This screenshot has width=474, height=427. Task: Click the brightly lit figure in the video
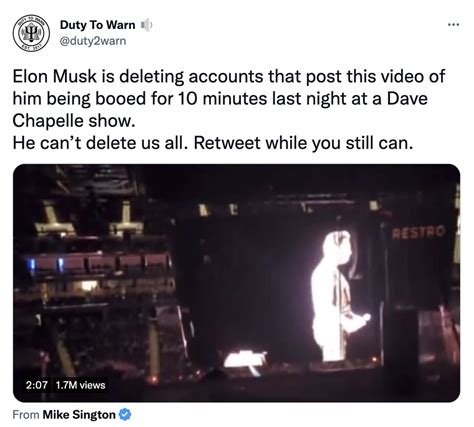coord(336,296)
